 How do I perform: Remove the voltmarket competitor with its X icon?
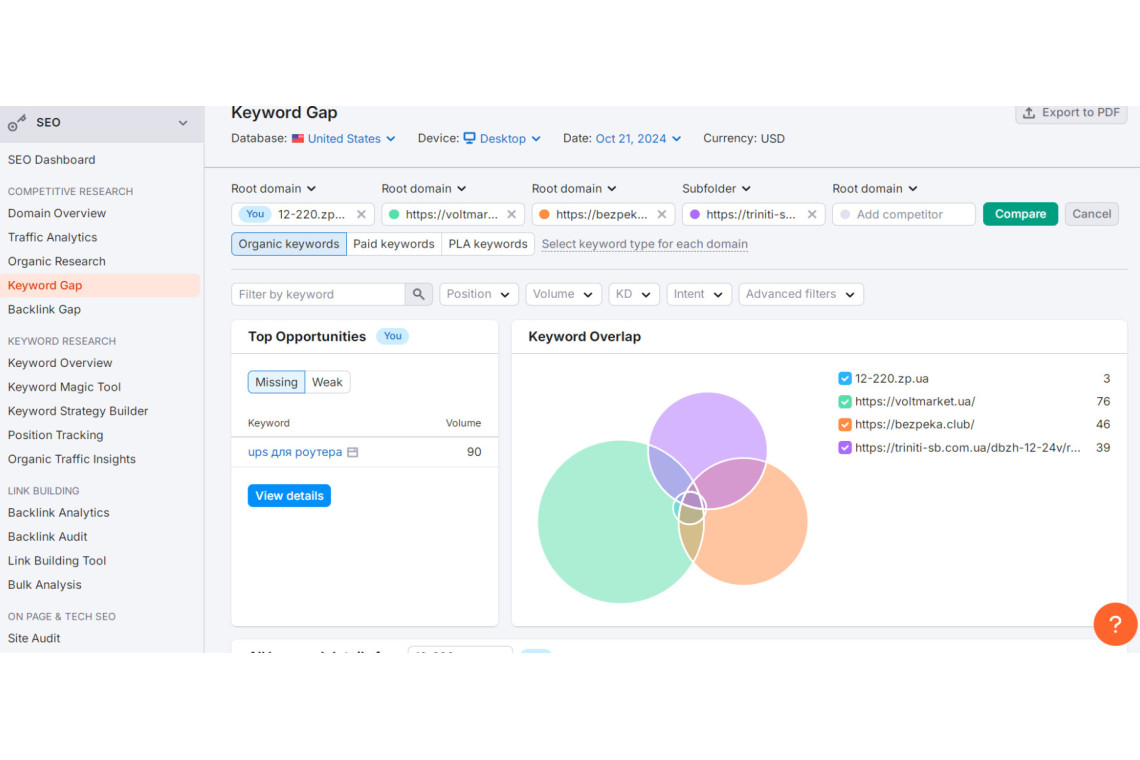[x=512, y=215]
